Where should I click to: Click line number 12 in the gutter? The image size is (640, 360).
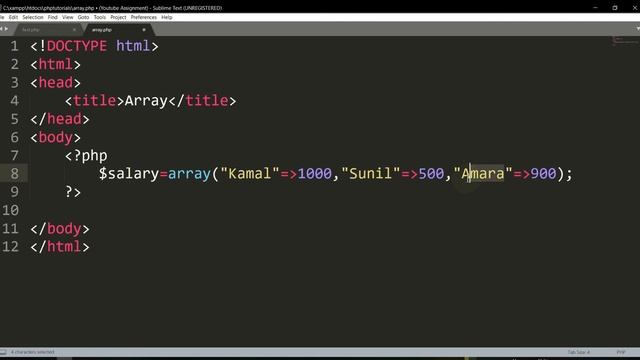coord(11,247)
